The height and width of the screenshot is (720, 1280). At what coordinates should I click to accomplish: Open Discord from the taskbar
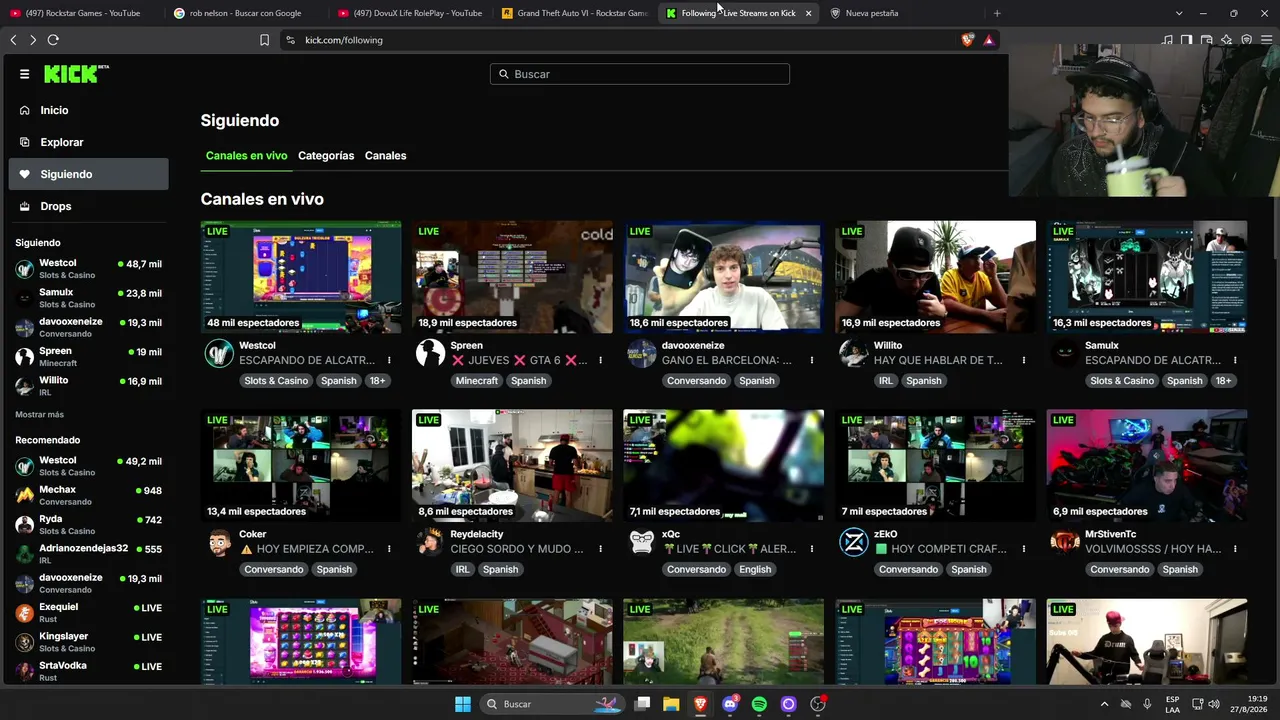coord(730,704)
